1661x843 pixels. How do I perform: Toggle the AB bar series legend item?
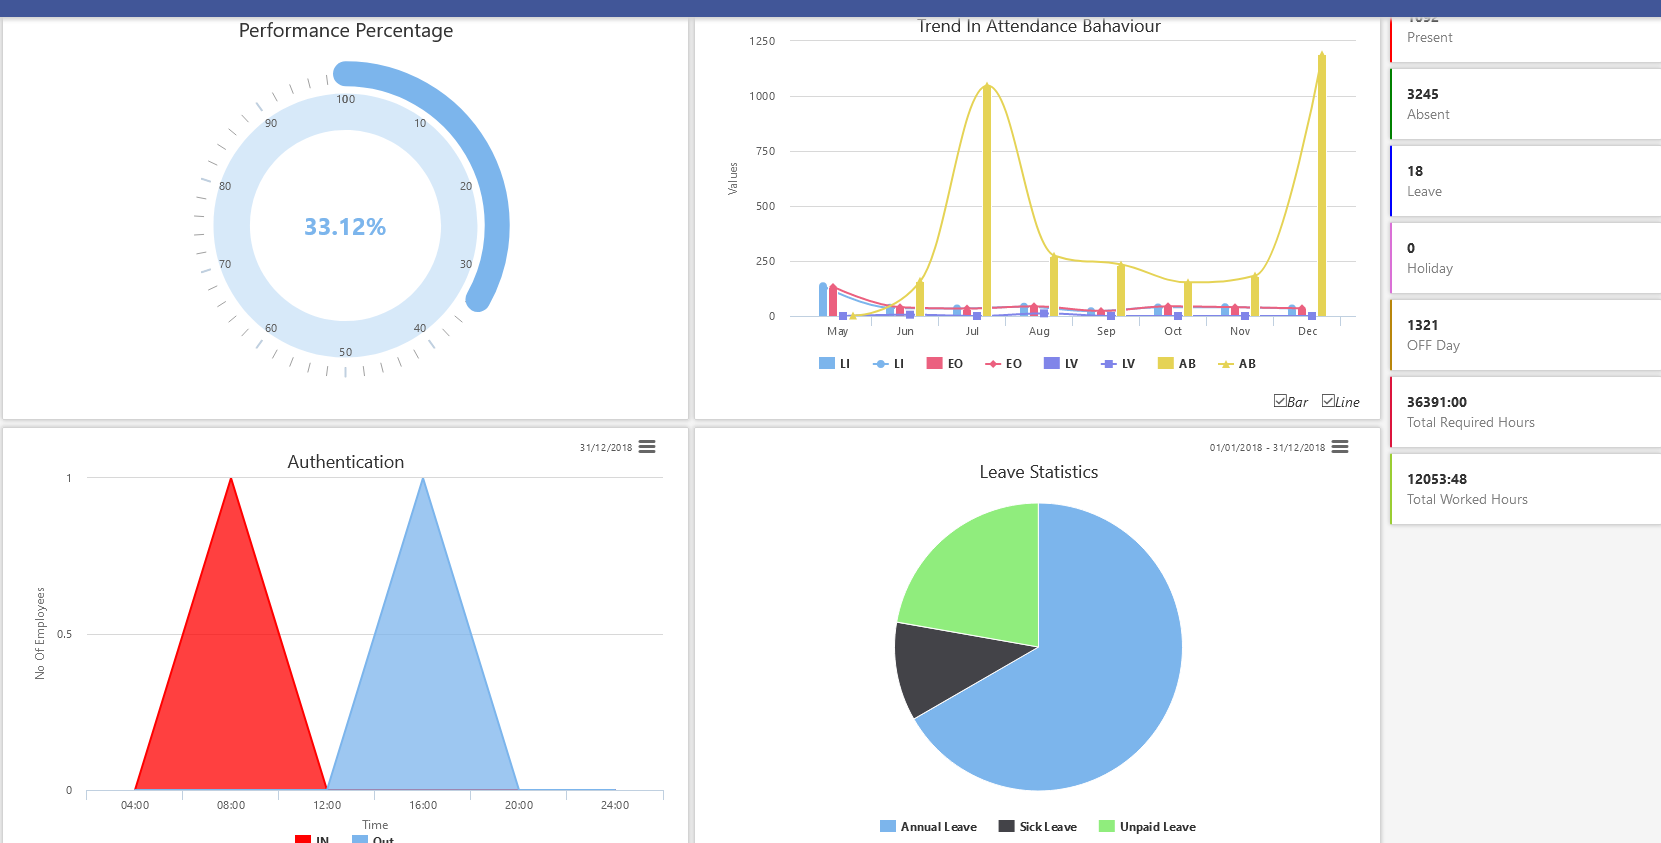pos(1177,364)
